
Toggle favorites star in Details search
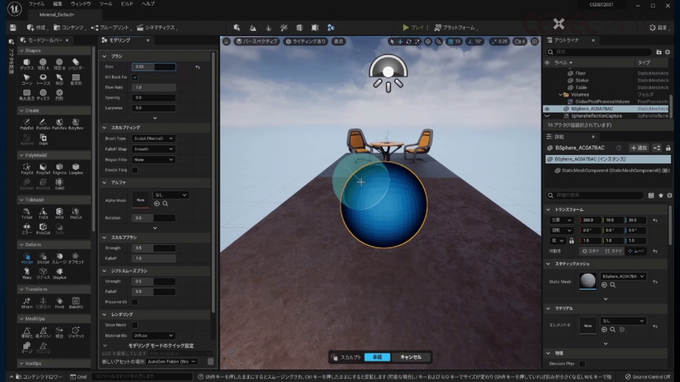point(660,196)
